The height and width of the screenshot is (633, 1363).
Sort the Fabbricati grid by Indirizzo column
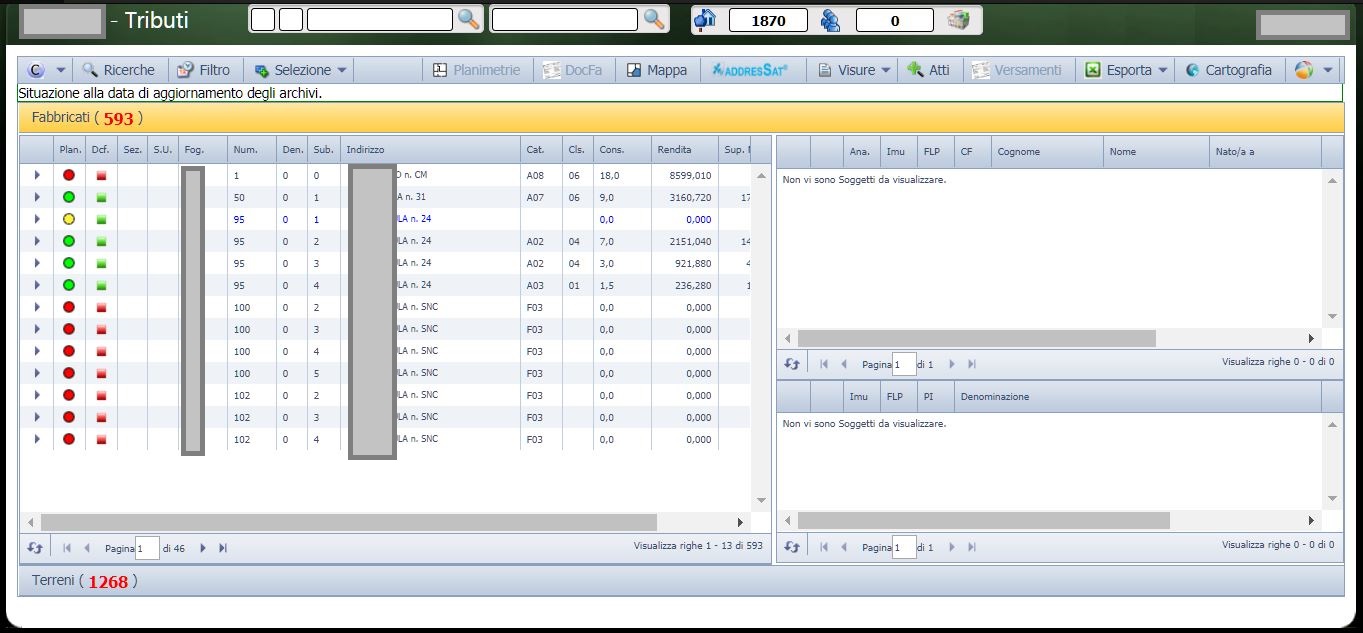pyautogui.click(x=430, y=150)
